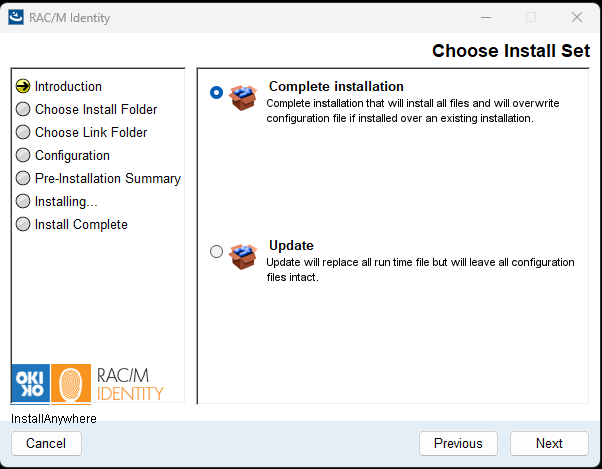Click the Complete installation package icon
Screen dimensions: 602x469
point(243,96)
